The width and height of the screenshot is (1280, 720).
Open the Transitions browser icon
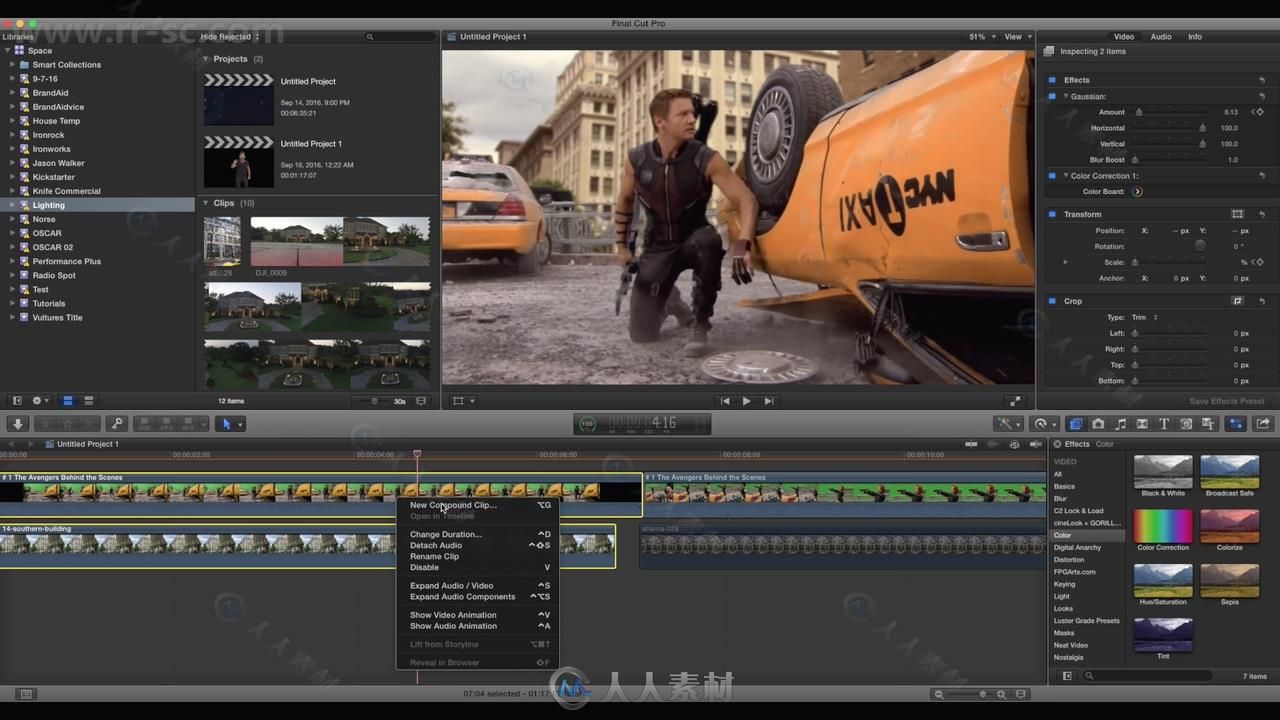[x=1142, y=424]
